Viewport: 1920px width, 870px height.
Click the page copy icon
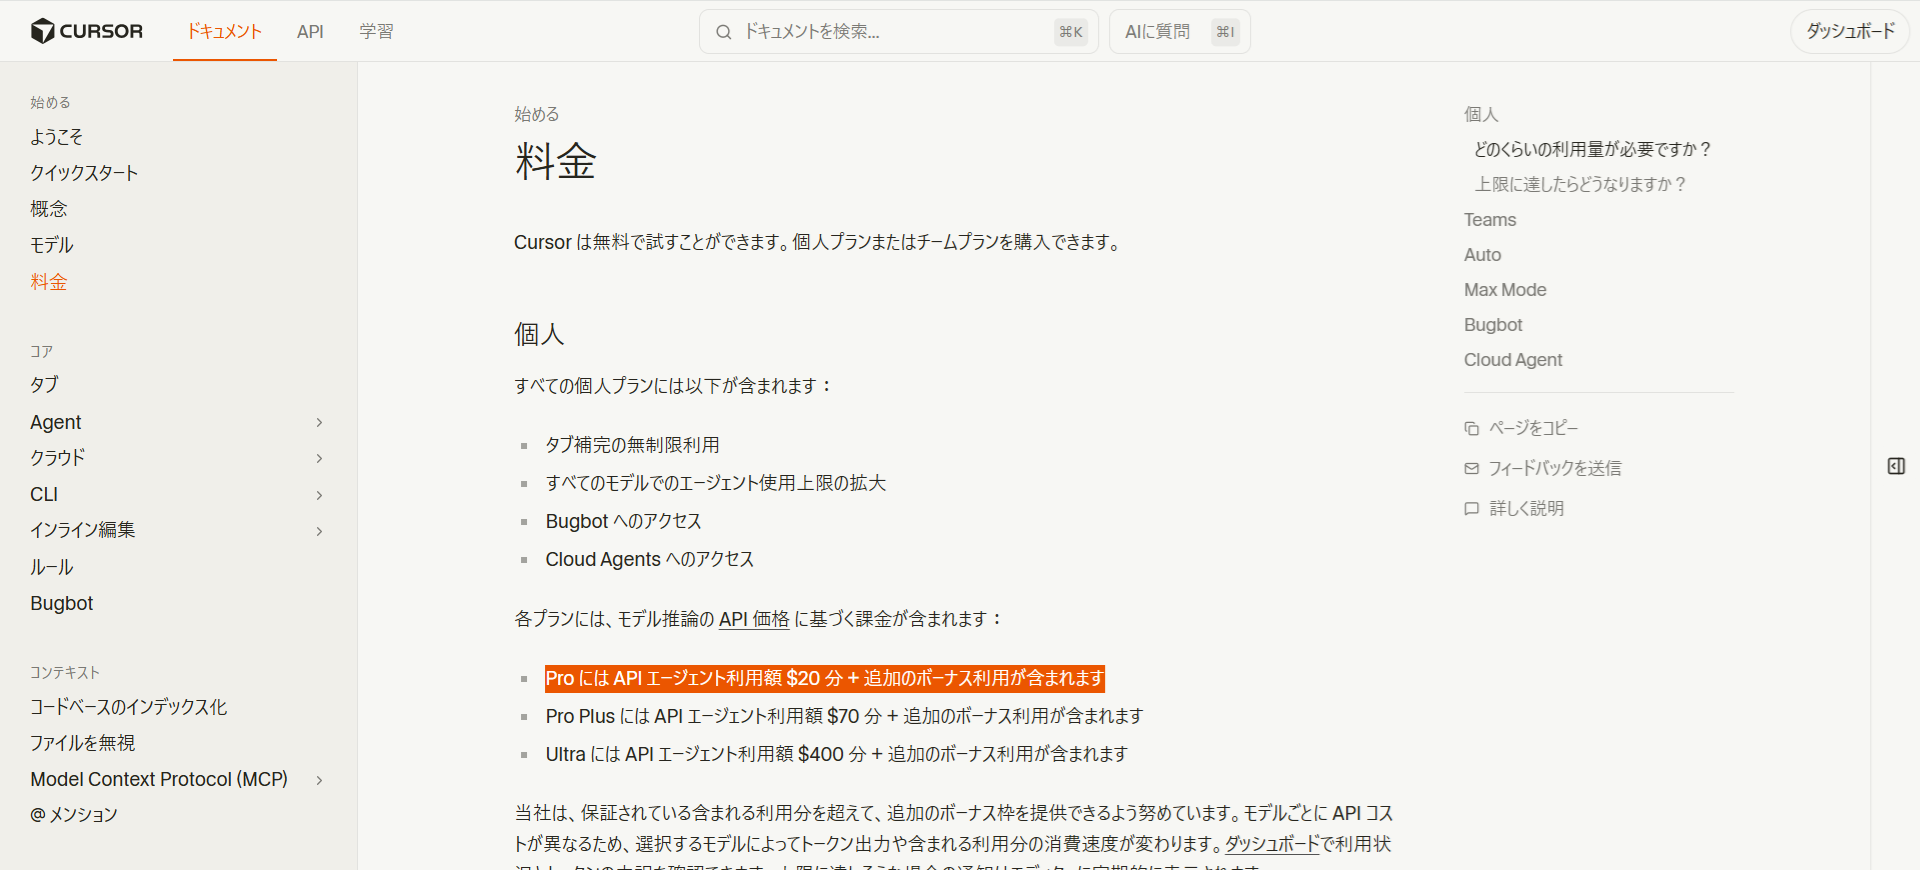tap(1471, 429)
